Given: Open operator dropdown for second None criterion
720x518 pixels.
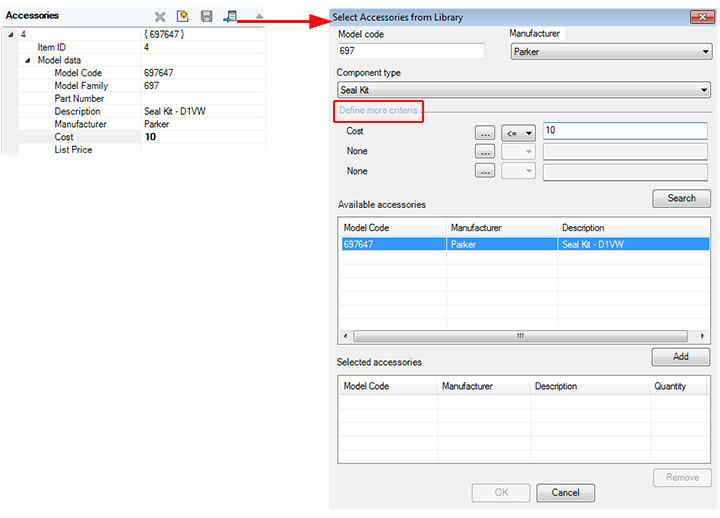Looking at the screenshot, I should pos(518,171).
